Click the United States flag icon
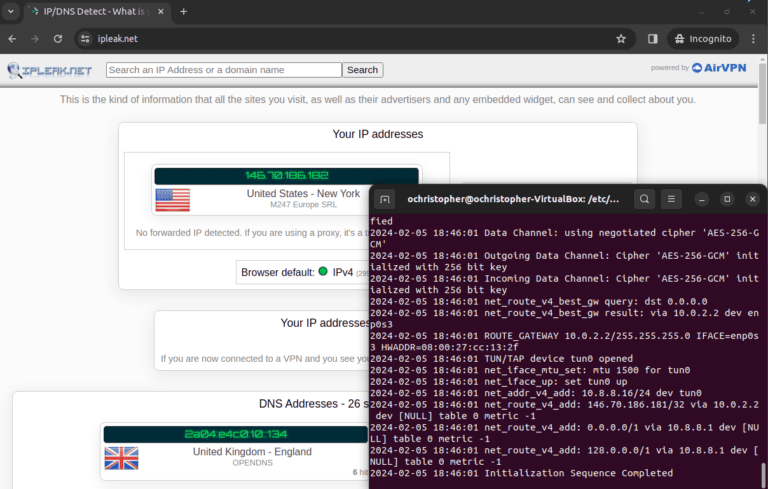Screen dimensions: 768x489 click(172, 199)
